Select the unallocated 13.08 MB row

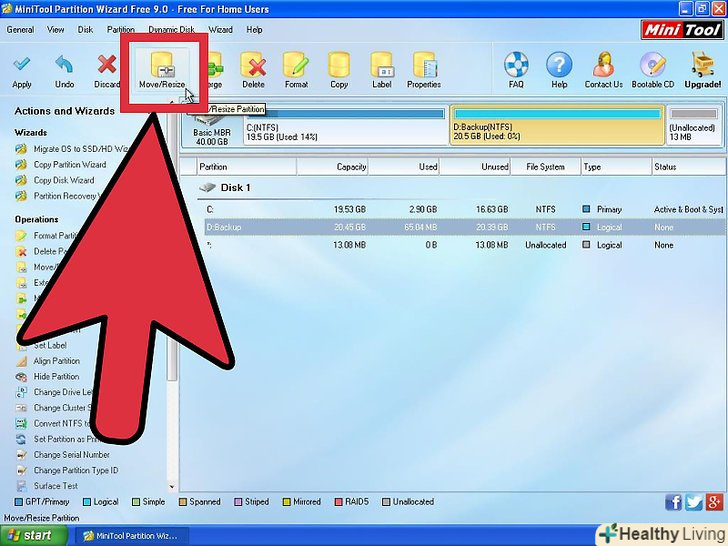coord(464,245)
